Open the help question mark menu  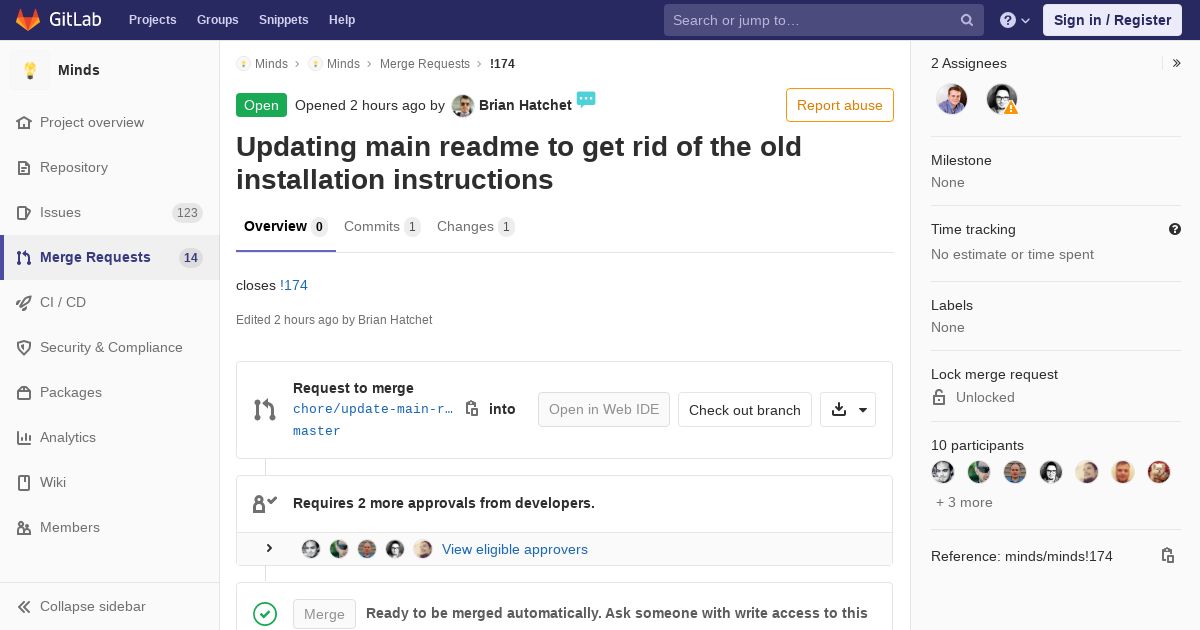point(1015,20)
